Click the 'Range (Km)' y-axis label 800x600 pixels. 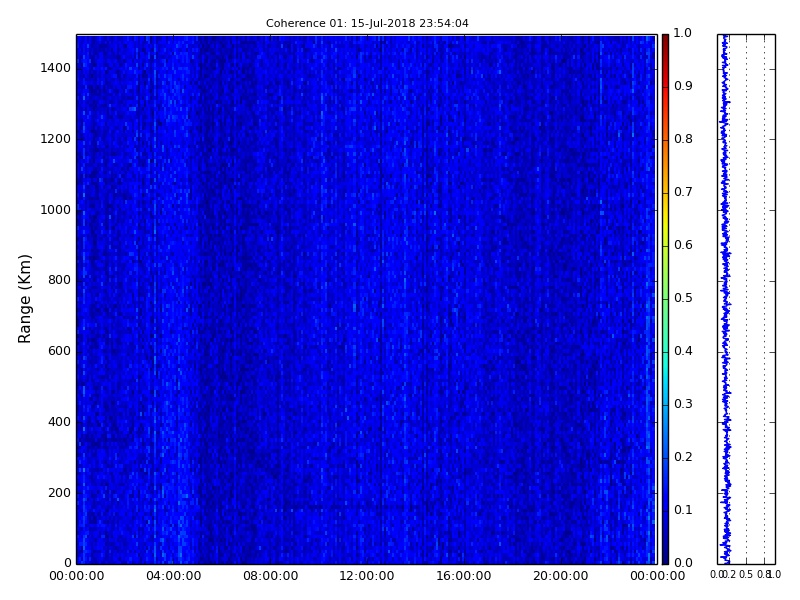(x=24, y=299)
